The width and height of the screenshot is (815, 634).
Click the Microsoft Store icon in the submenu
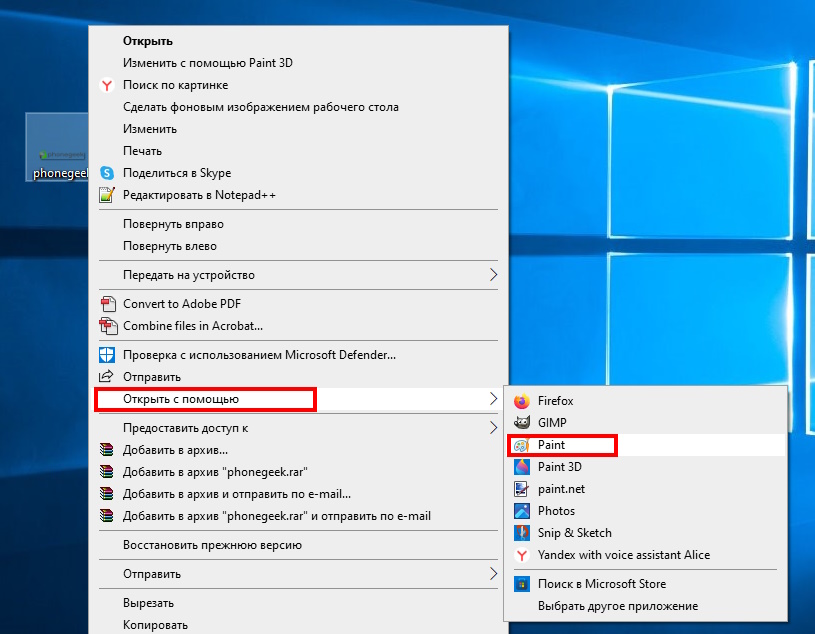522,584
